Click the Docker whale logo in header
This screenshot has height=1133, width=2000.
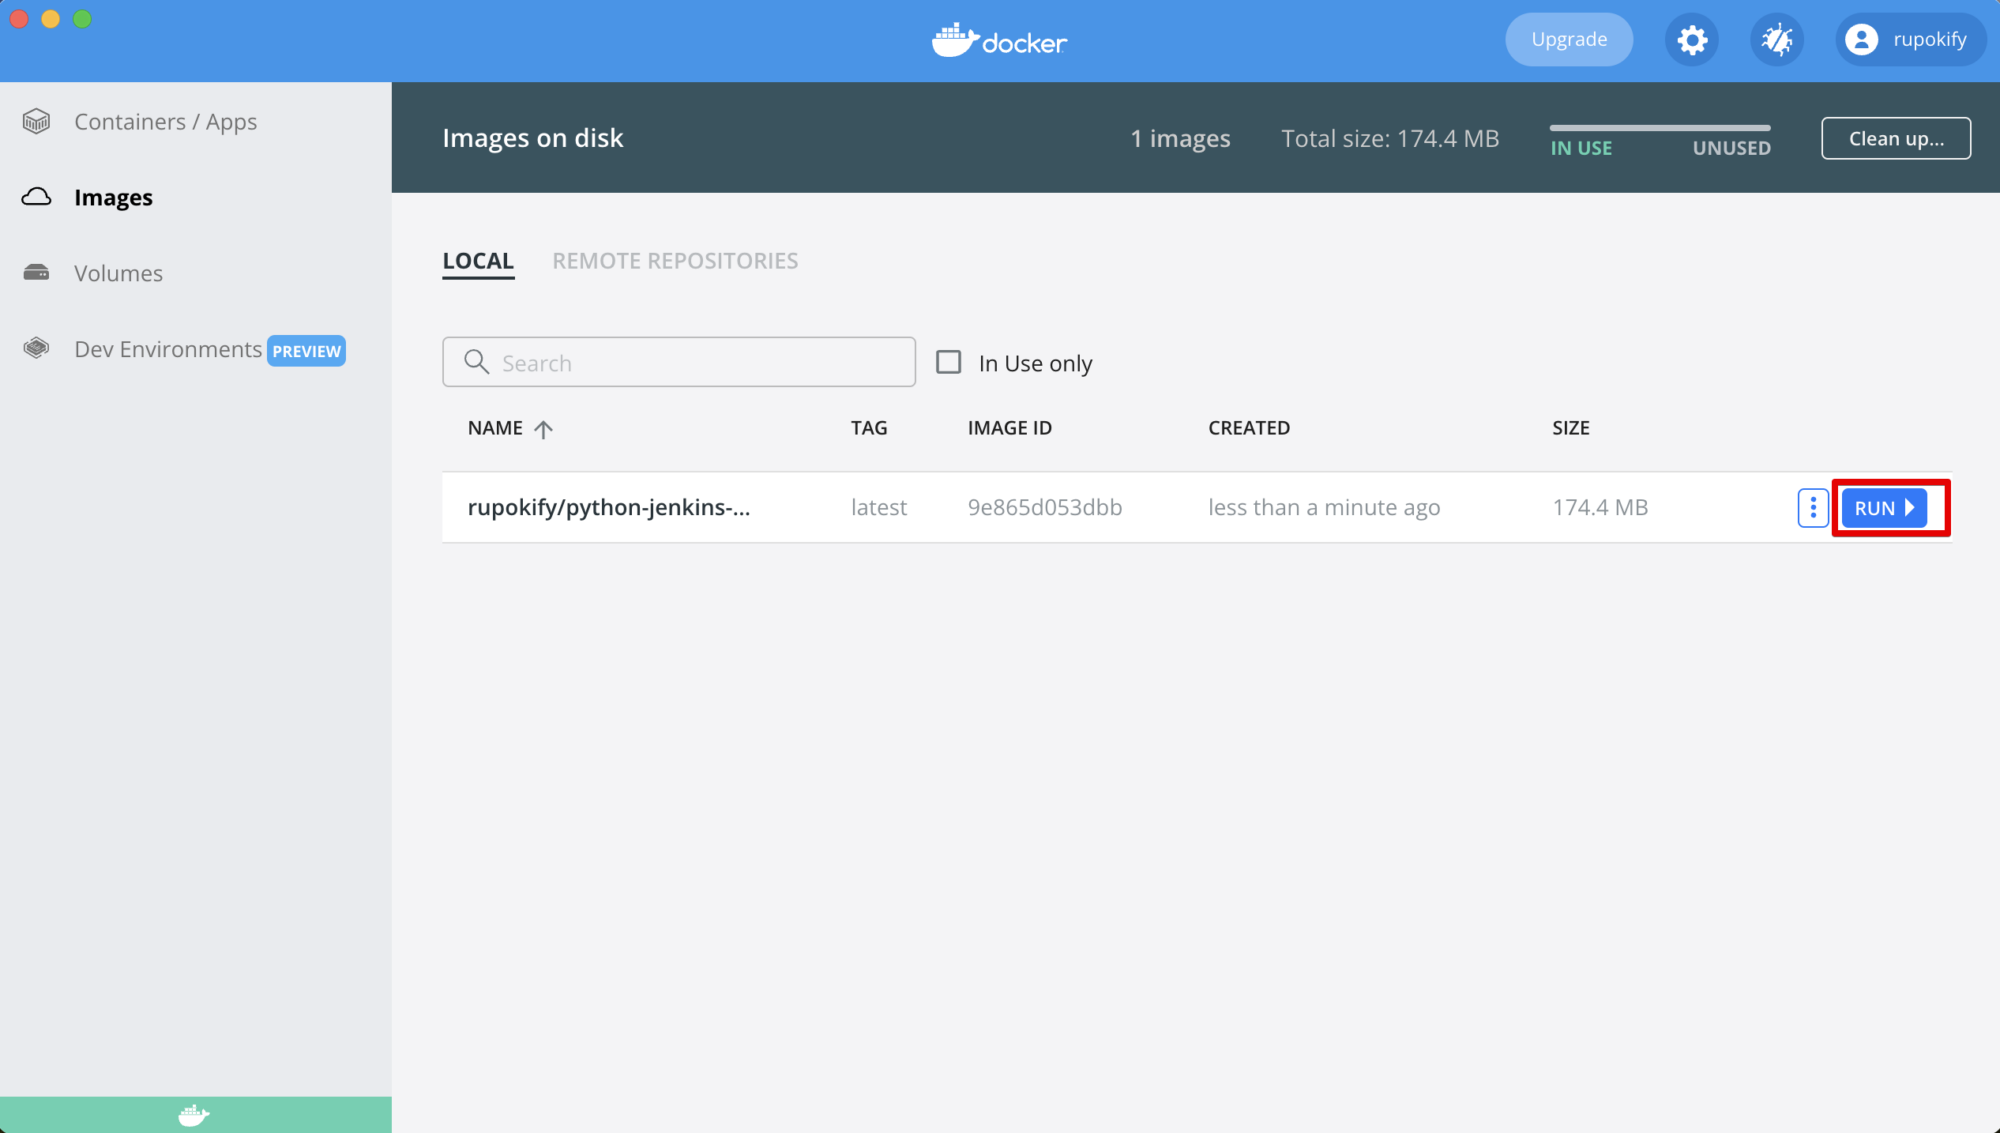tap(999, 40)
